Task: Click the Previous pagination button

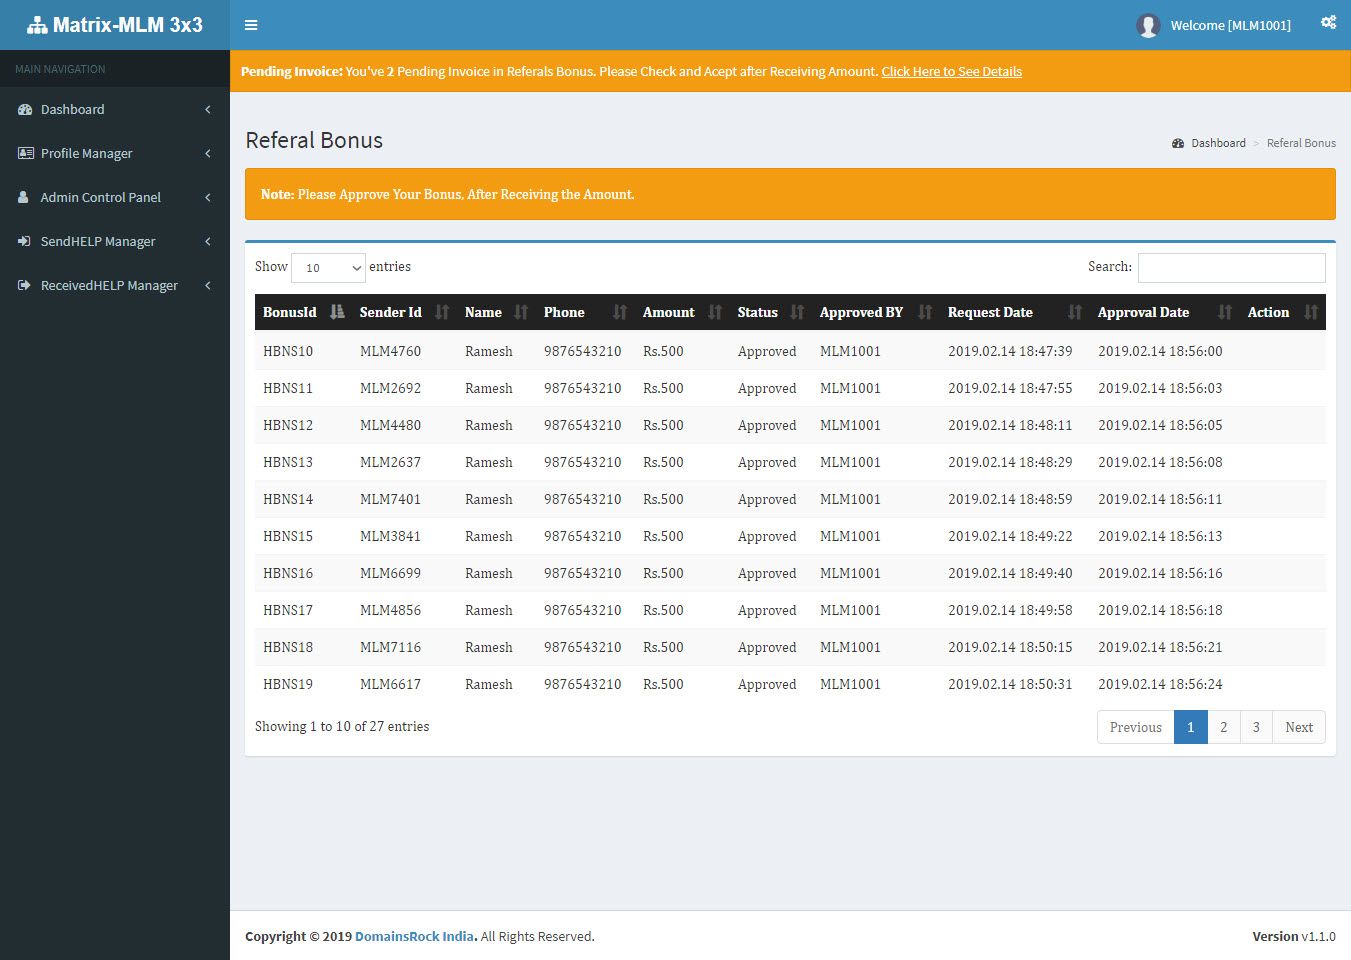Action: [x=1135, y=727]
